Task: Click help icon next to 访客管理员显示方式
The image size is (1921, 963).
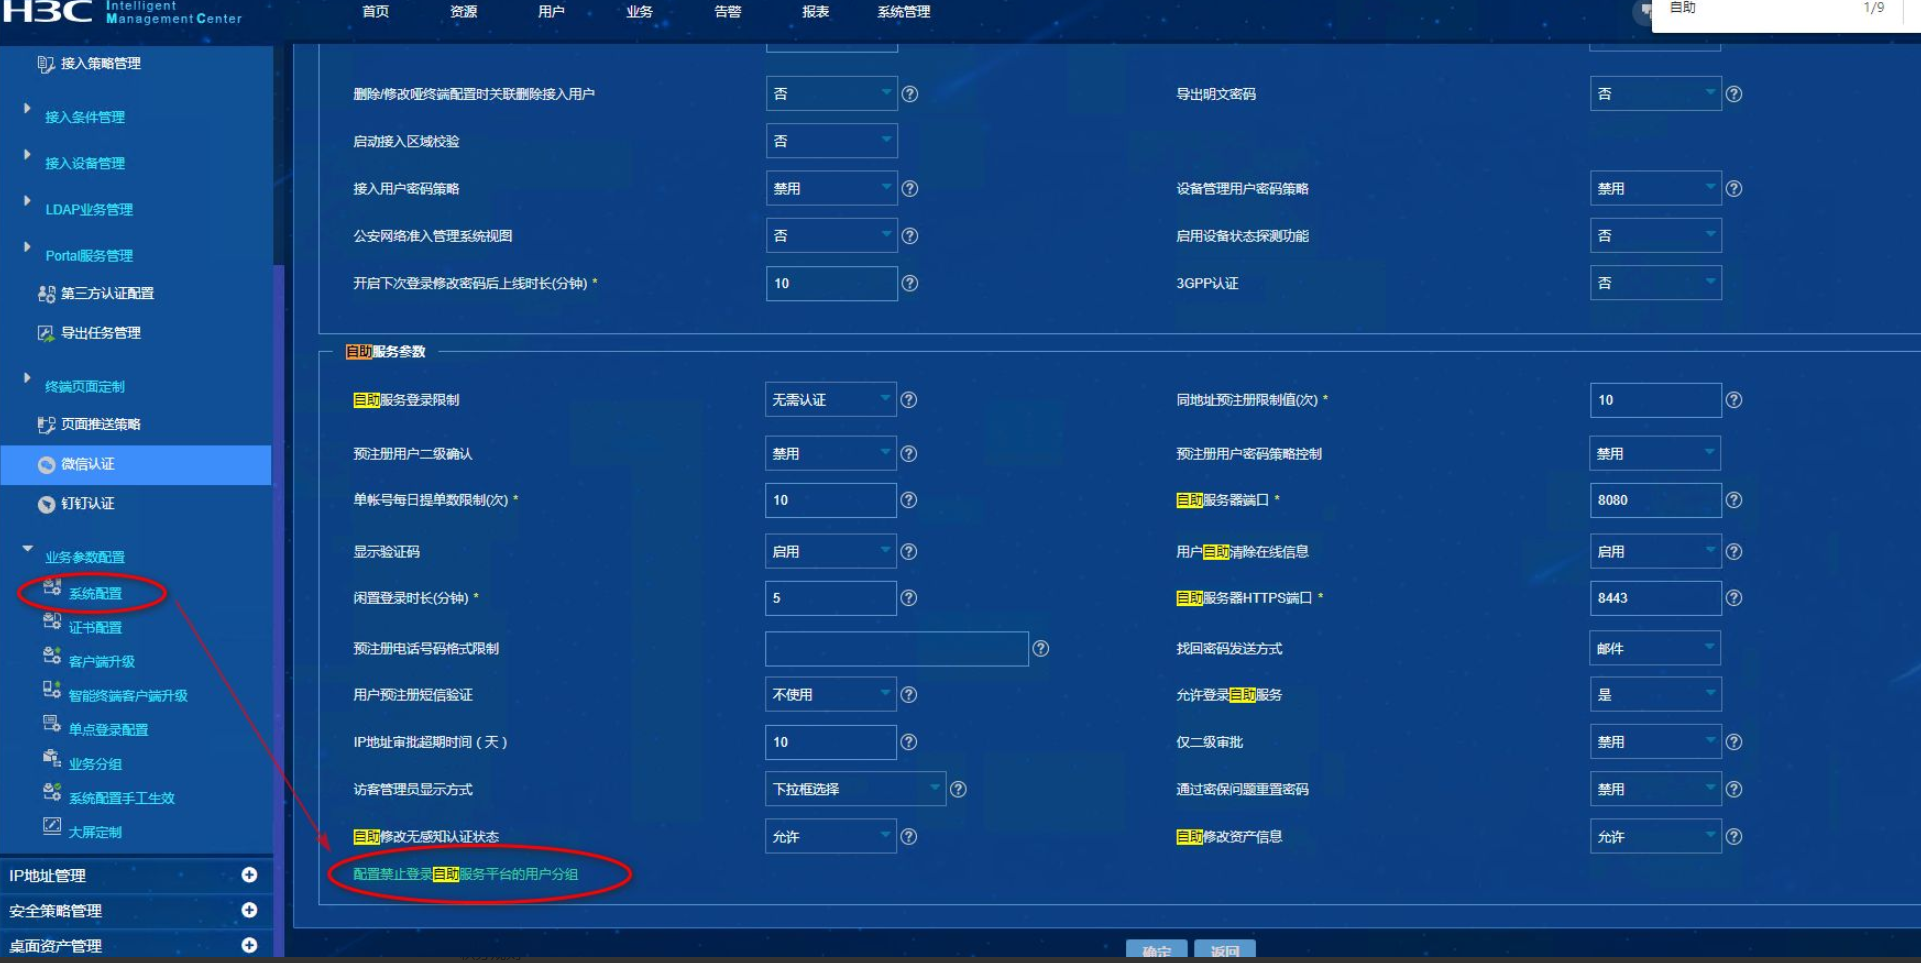Action: click(958, 790)
